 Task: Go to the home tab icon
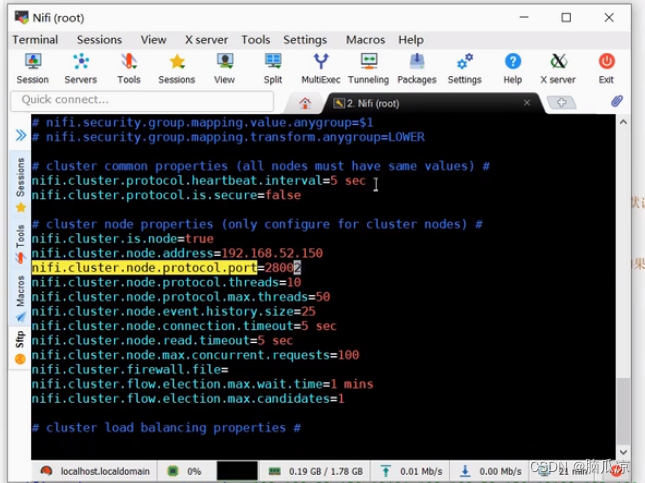tap(305, 103)
